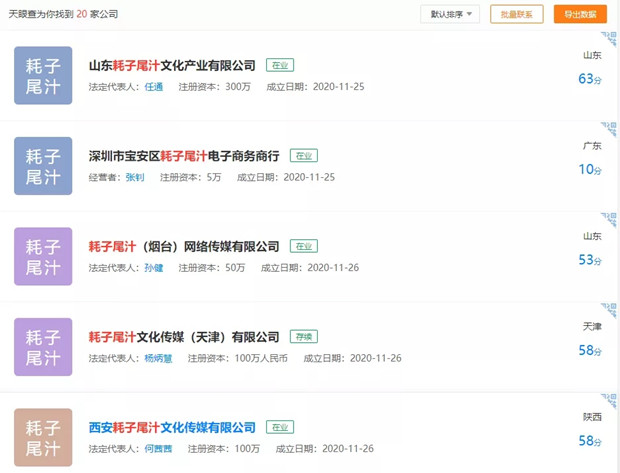Click the orange 导出数据 button
The width and height of the screenshot is (620, 473).
click(580, 14)
